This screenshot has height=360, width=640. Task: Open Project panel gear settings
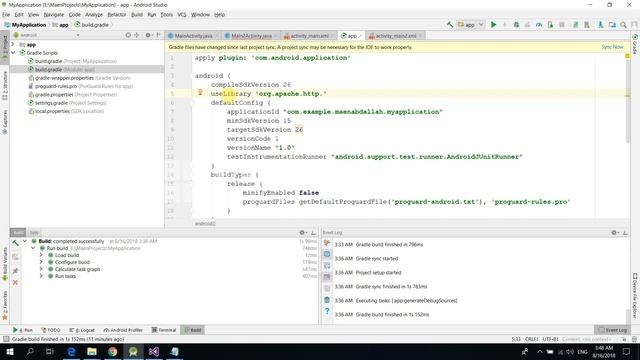coord(148,36)
